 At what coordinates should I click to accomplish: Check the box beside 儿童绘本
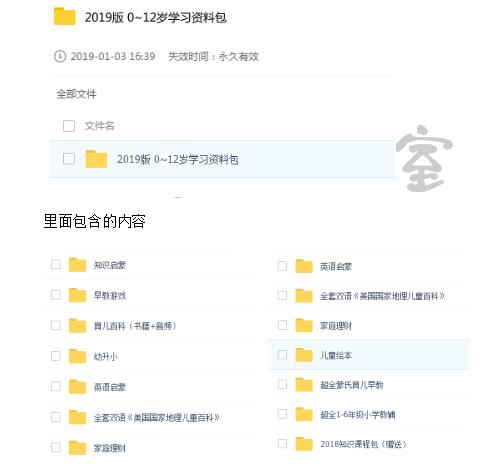[x=282, y=355]
